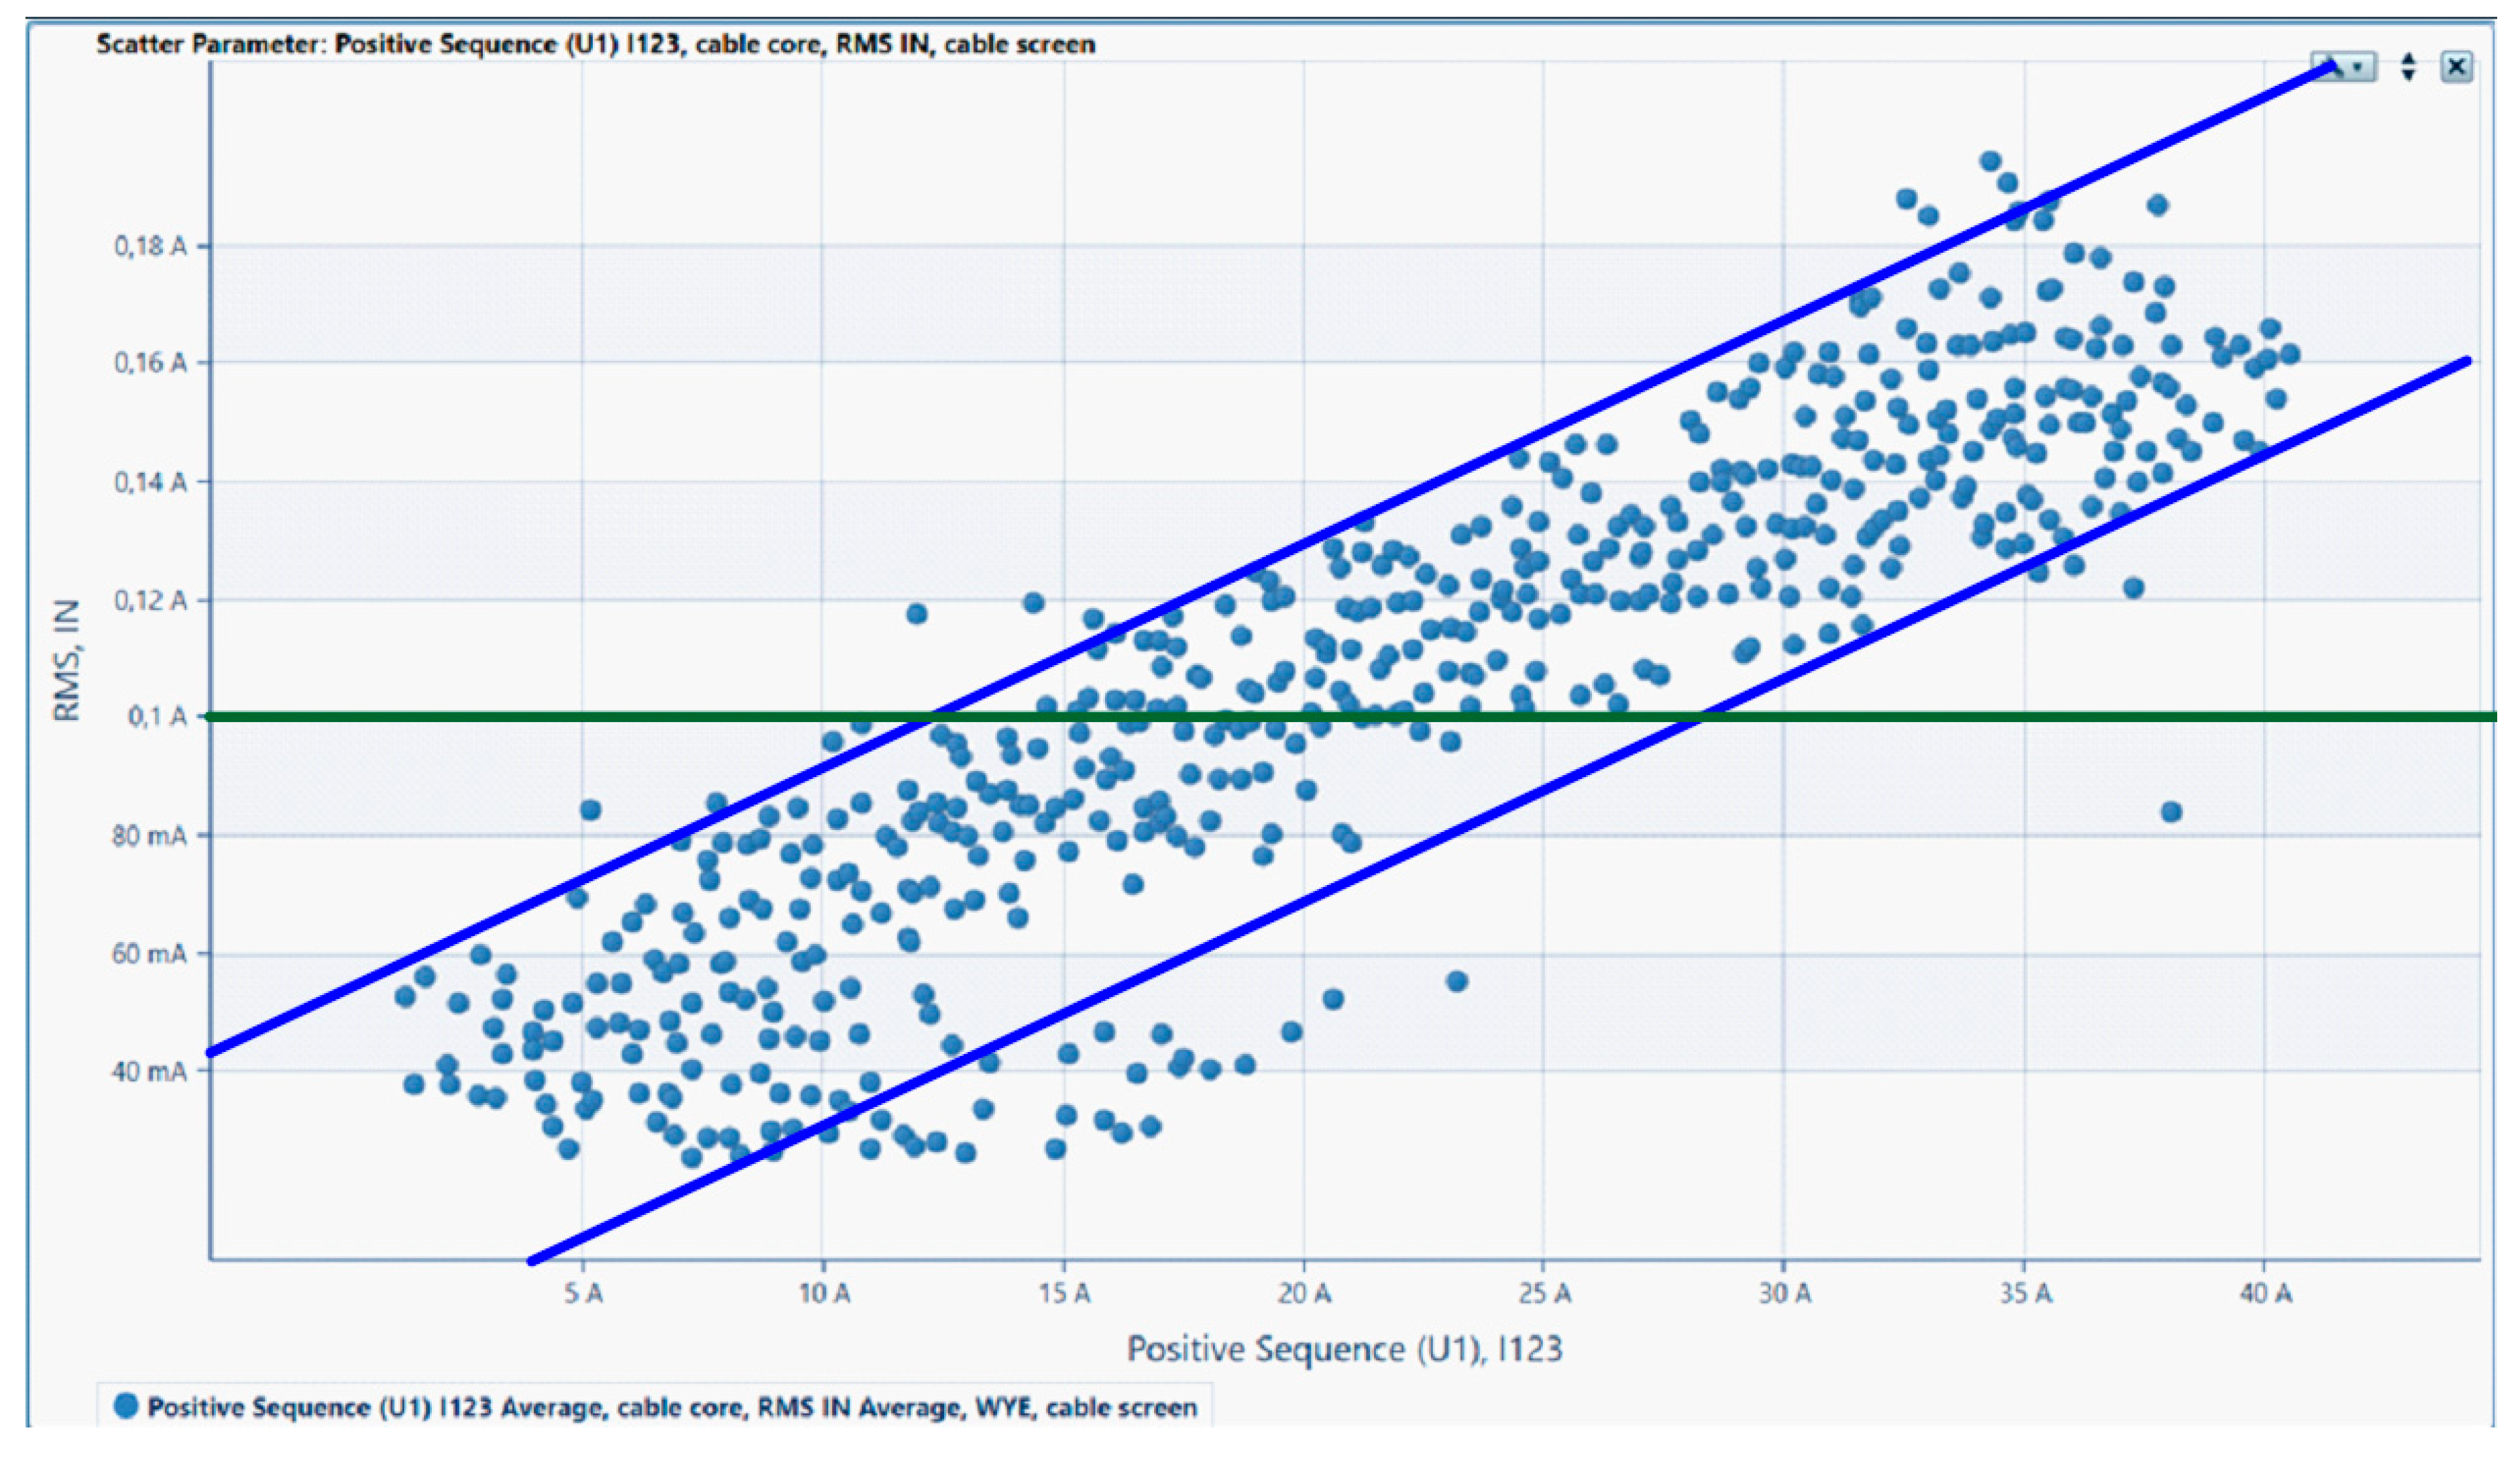The image size is (2520, 1463).
Task: Click the '0,1 A' y-axis tick label
Action: point(157,717)
